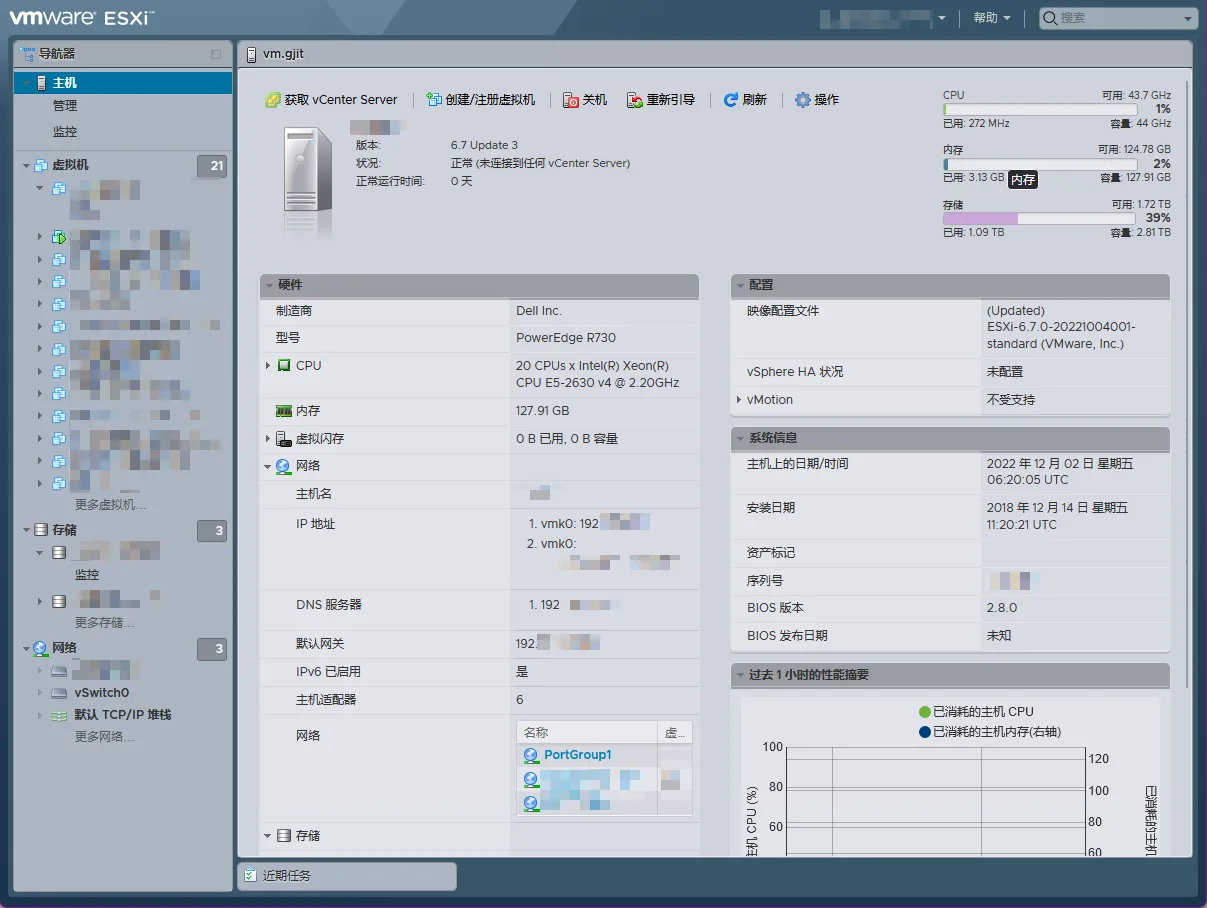Click the 关机 shutdown button
Viewport: 1207px width, 908px height.
585,100
